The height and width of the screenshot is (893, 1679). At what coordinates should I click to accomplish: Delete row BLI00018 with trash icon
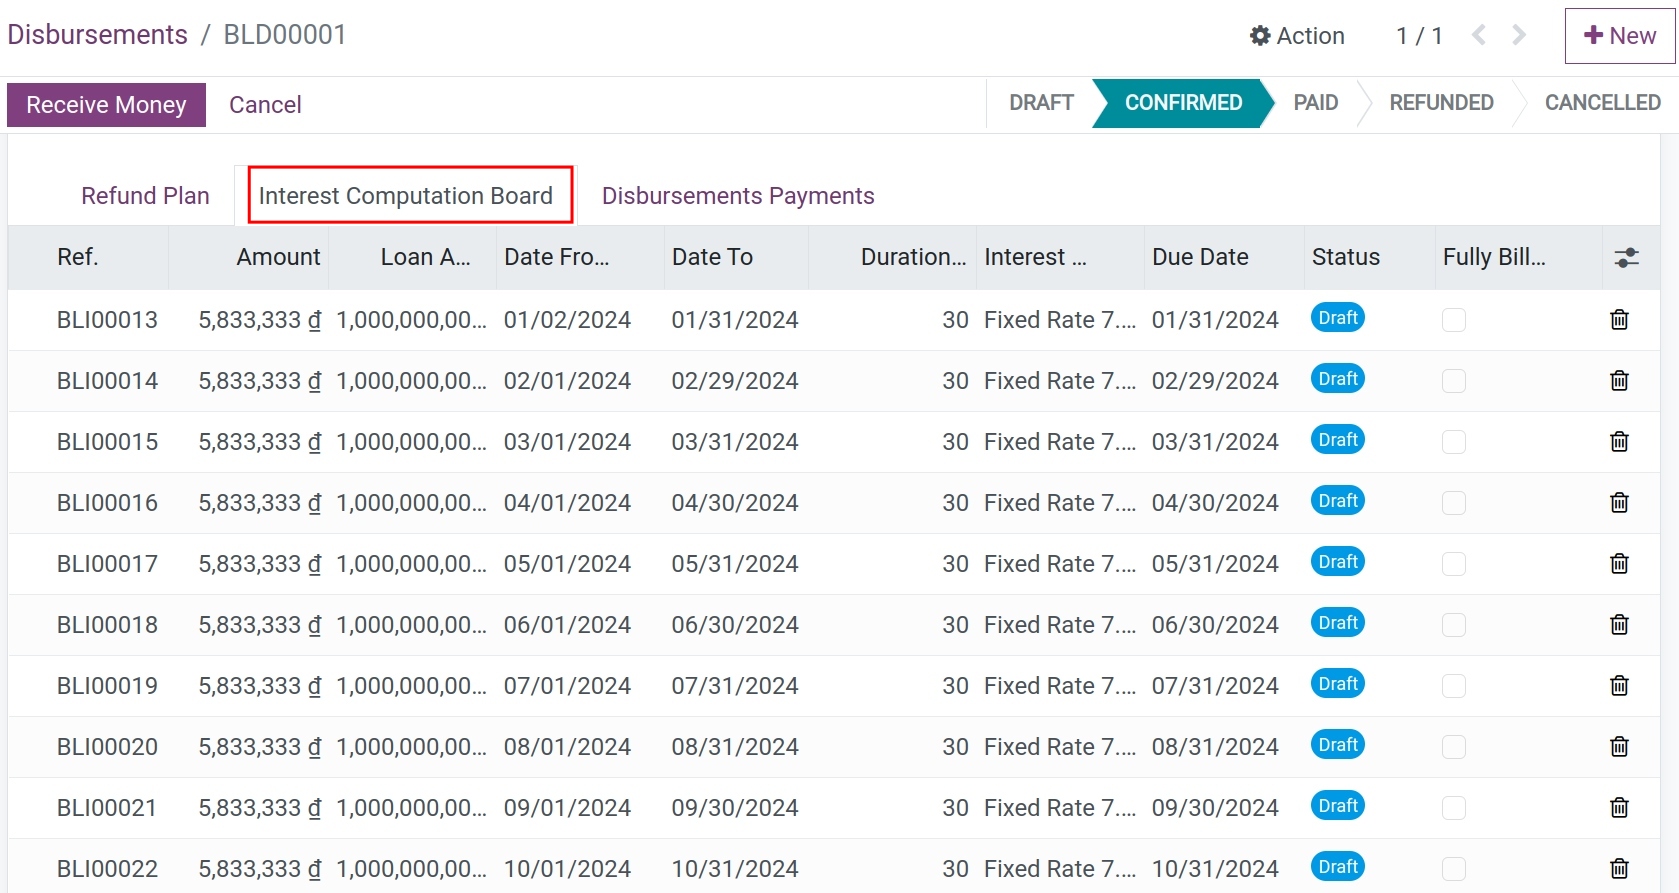coord(1619,625)
